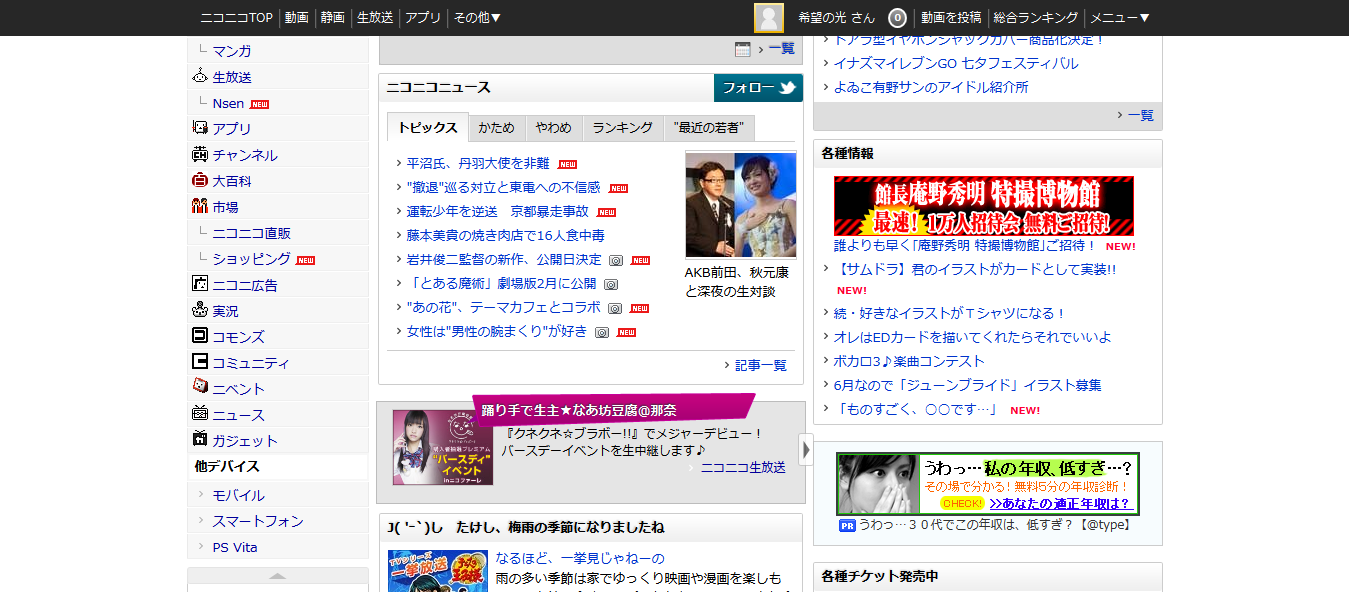Click the コミュニティ sidebar icon
This screenshot has height=592, width=1349.
point(199,362)
